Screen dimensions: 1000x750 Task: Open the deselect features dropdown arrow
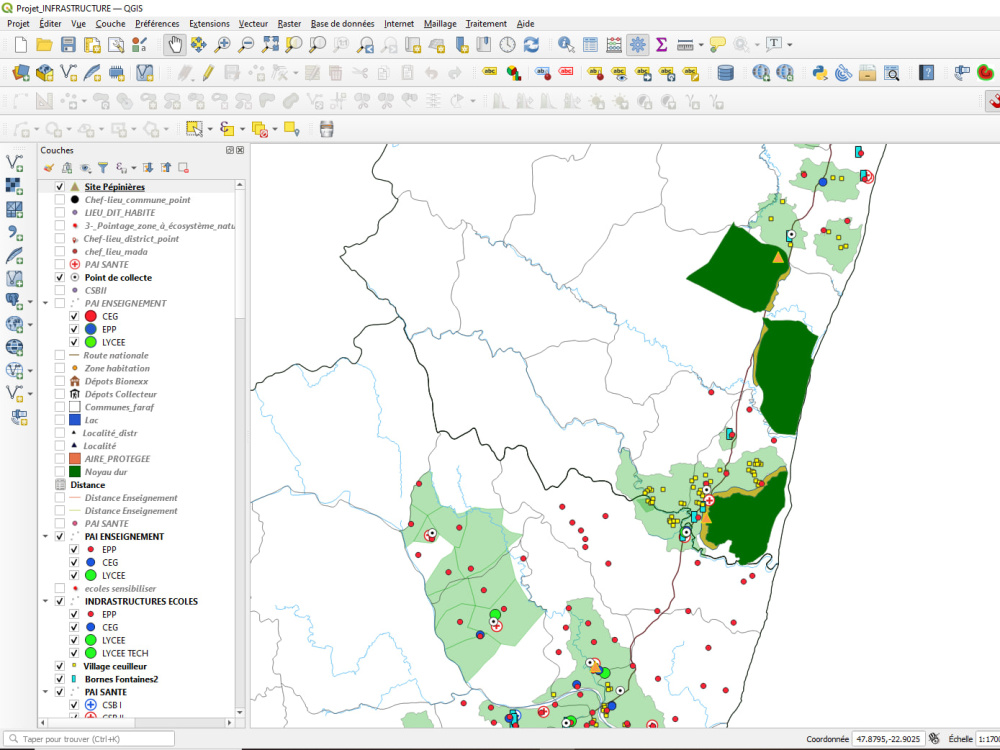[276, 129]
